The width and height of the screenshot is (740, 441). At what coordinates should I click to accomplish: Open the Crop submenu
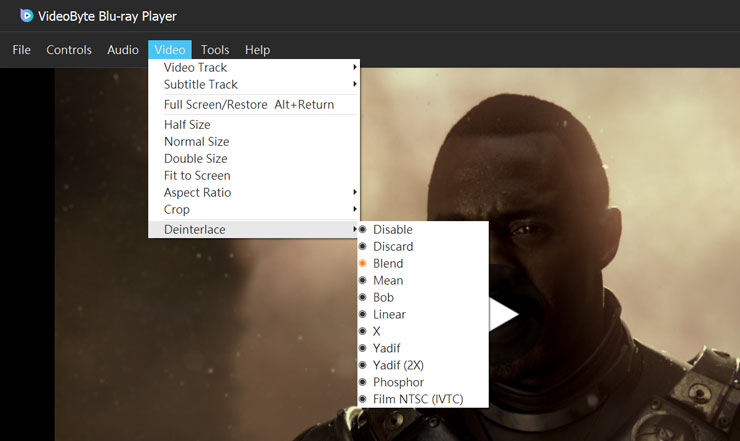click(x=177, y=210)
